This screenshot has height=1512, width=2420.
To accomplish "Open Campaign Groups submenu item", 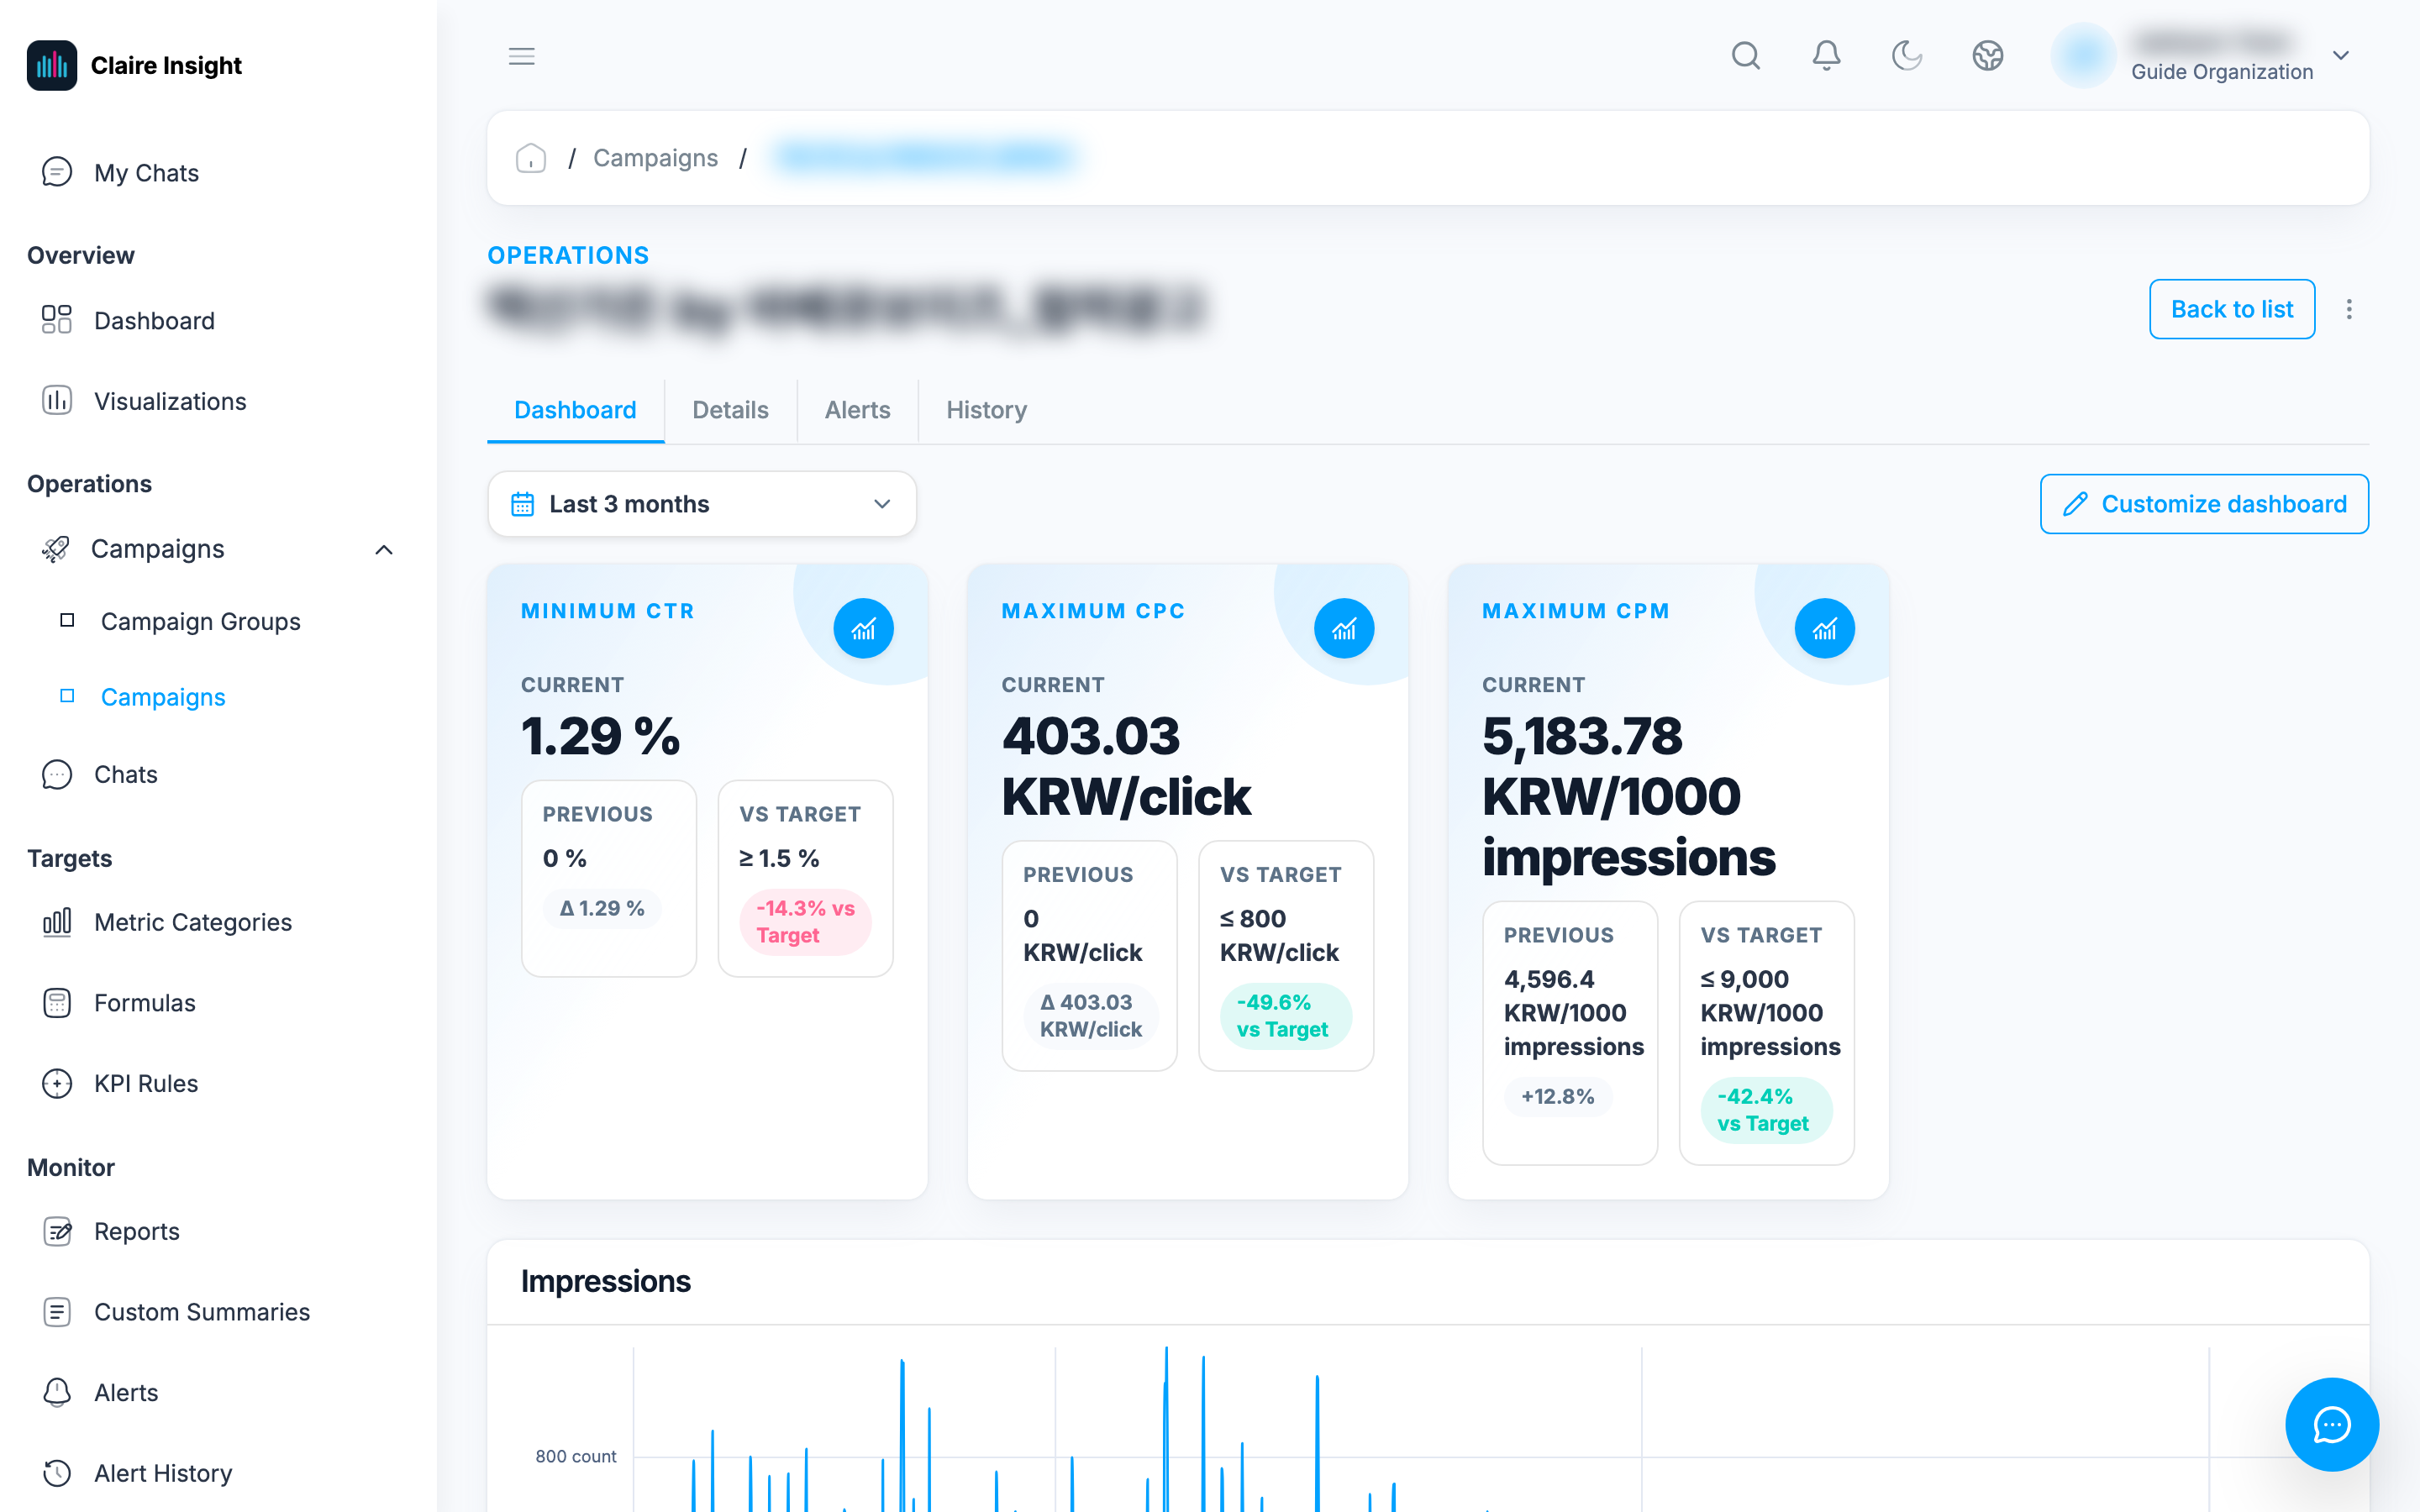I will [201, 621].
